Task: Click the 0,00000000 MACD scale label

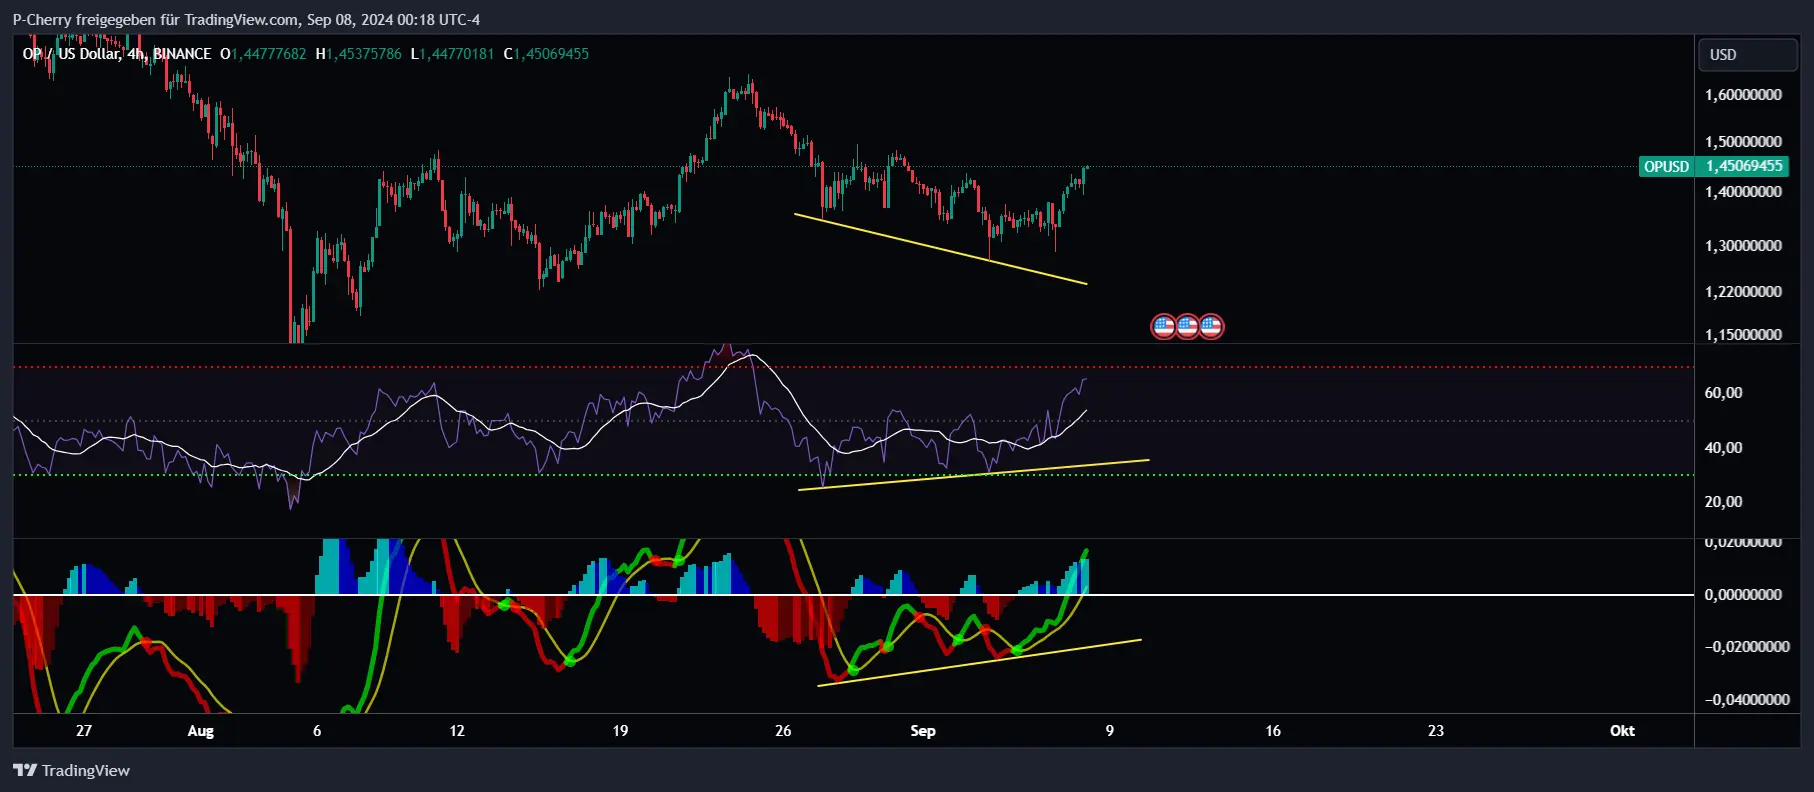Action: [x=1743, y=595]
